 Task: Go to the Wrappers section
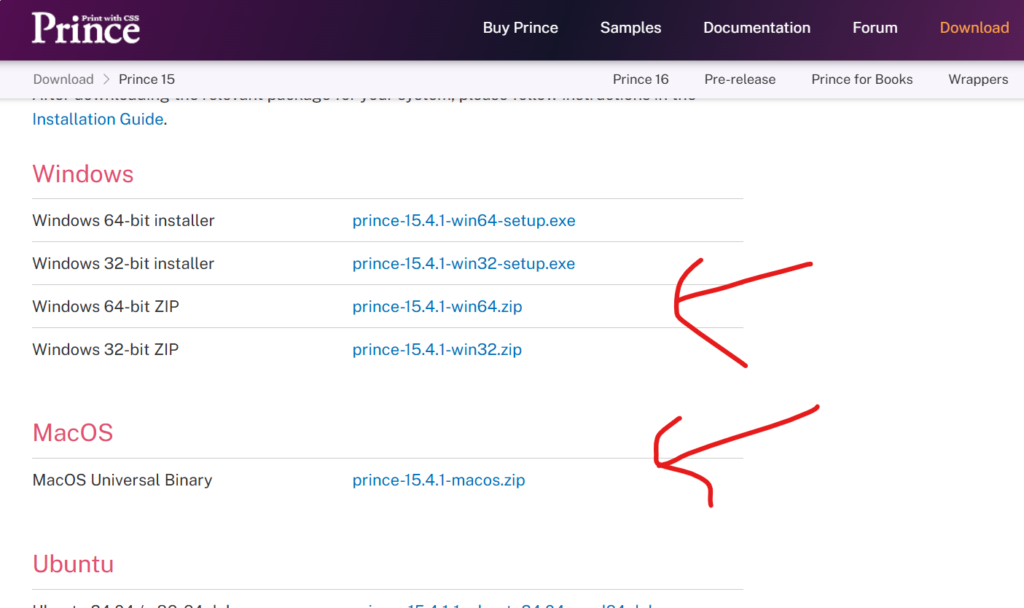pyautogui.click(x=977, y=79)
